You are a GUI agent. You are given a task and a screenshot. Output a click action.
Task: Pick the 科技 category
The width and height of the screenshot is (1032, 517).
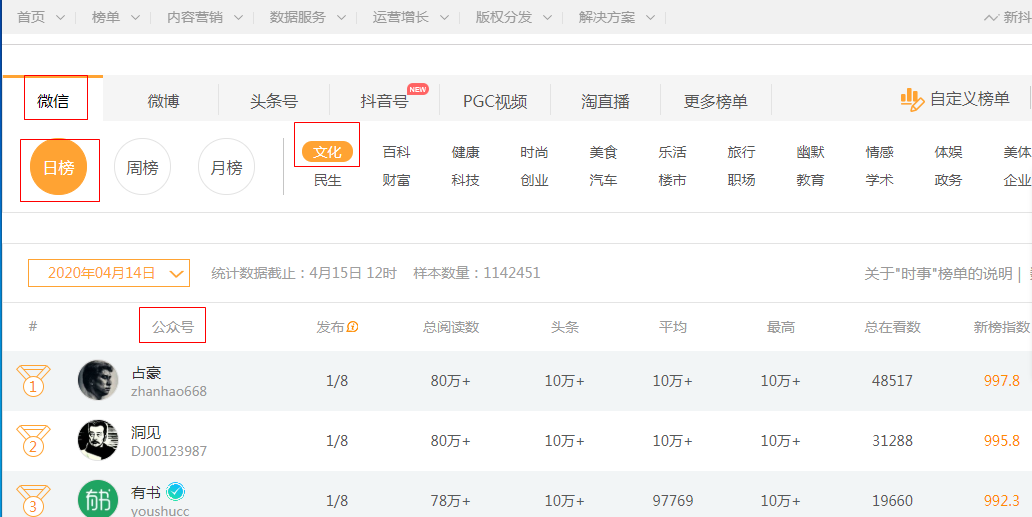click(x=465, y=180)
